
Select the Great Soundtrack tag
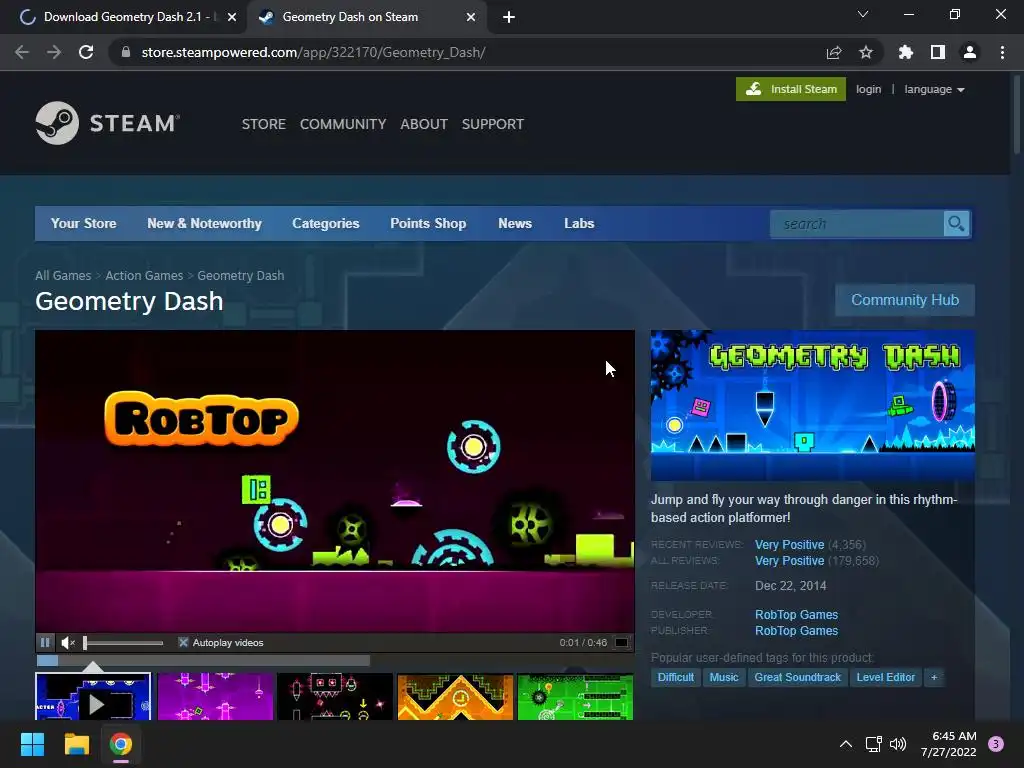[797, 677]
